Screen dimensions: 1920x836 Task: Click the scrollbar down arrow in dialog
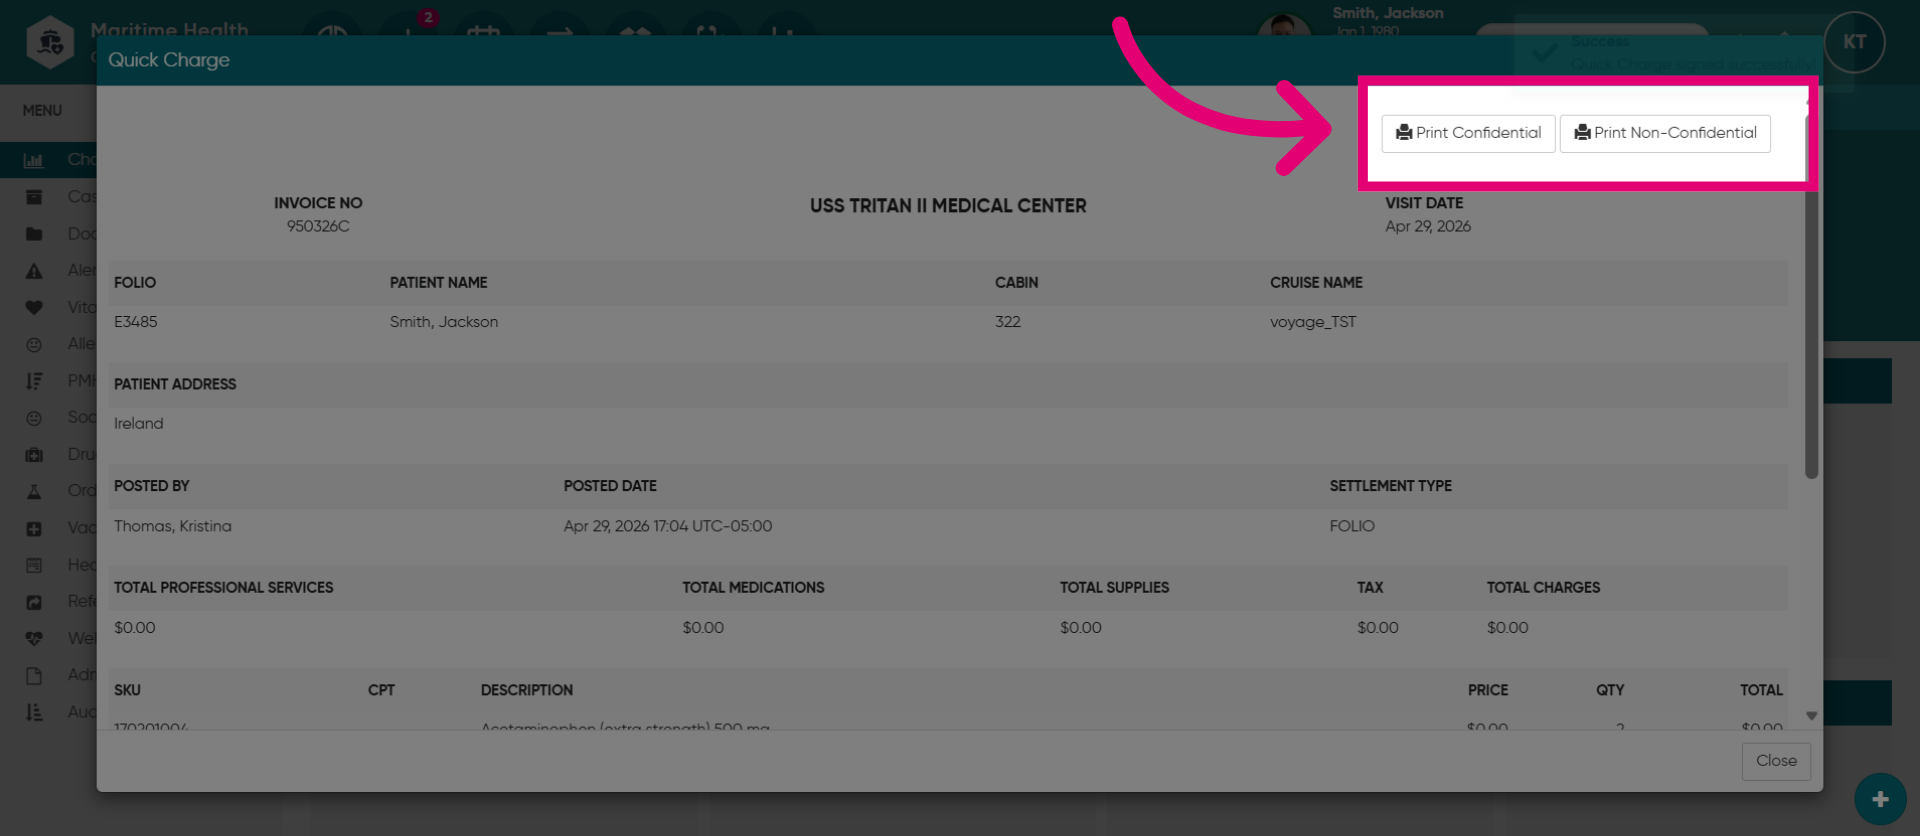1811,716
